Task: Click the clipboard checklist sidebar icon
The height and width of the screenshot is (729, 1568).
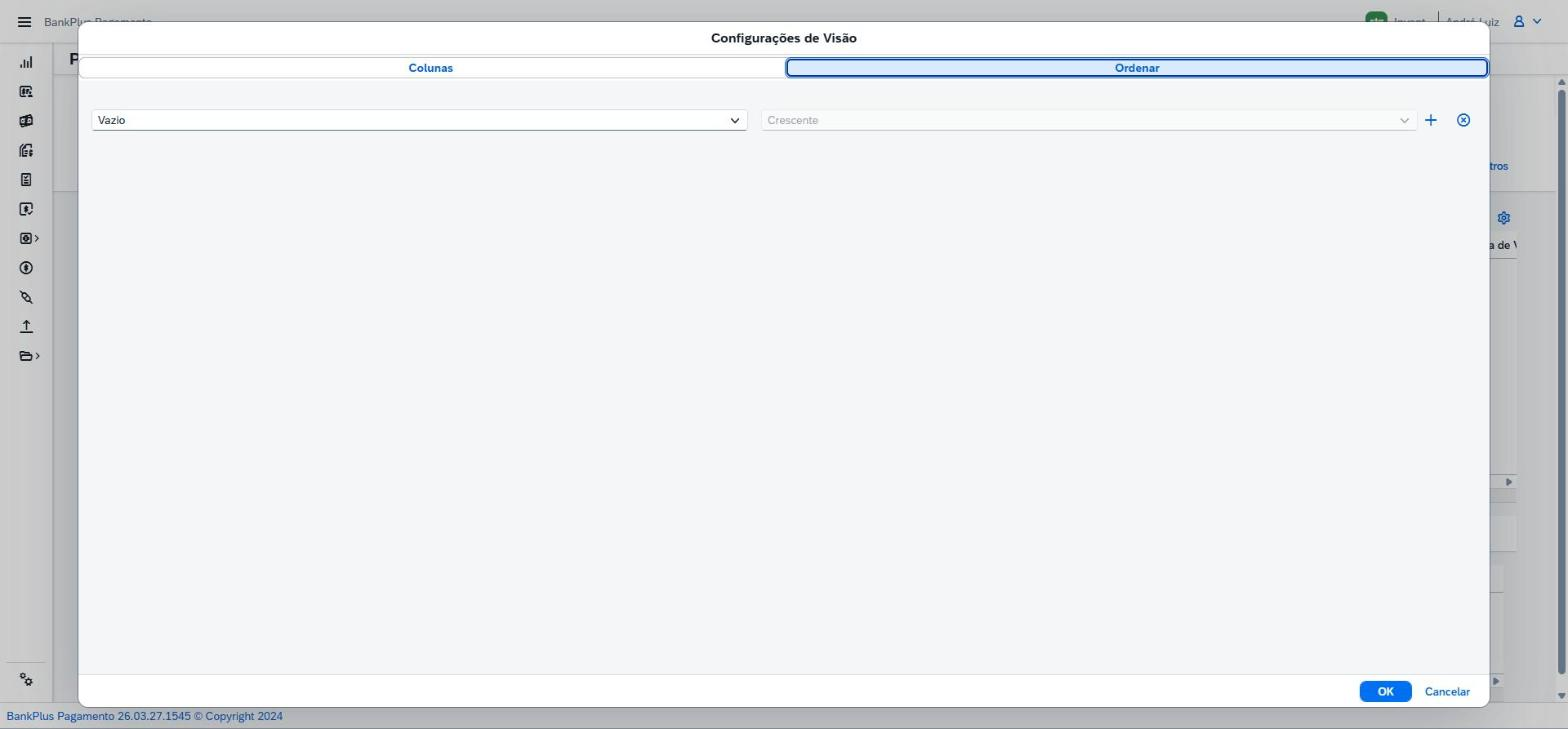Action: coord(26,180)
